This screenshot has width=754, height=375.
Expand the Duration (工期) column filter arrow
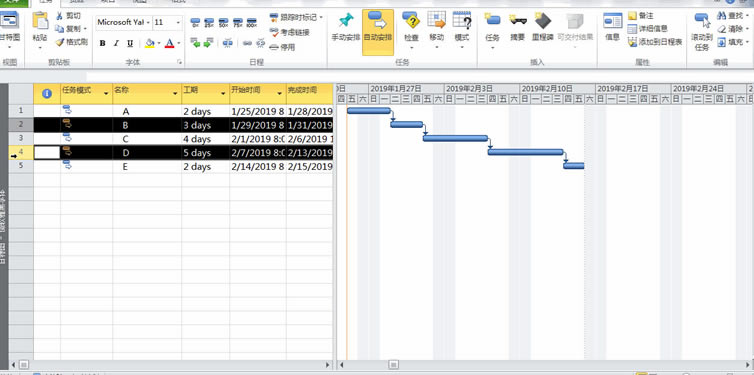point(223,93)
